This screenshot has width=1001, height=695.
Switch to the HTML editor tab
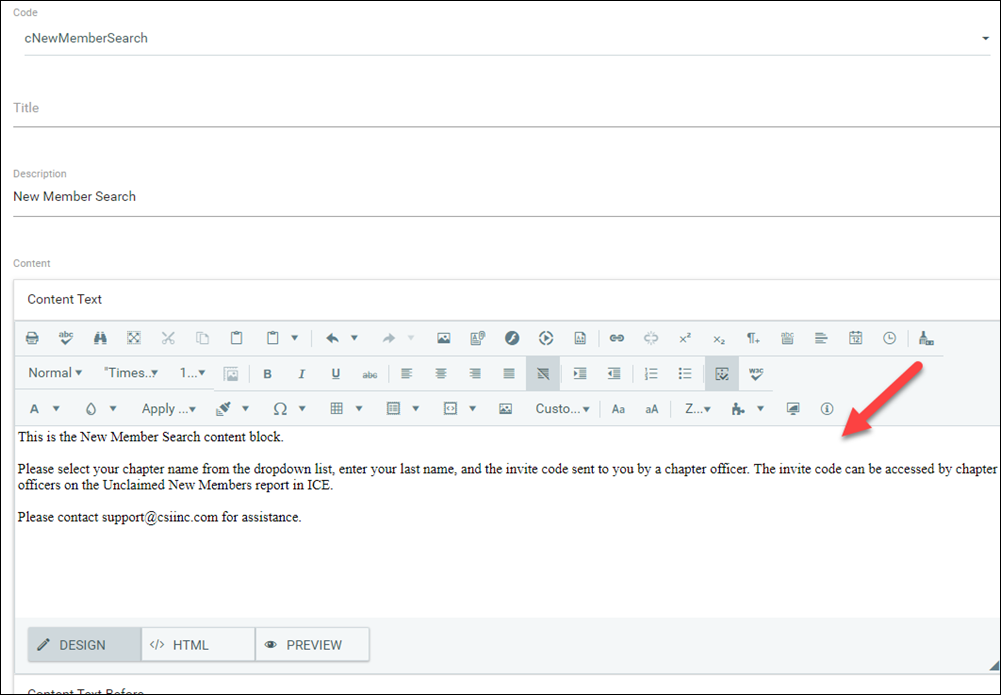[198, 645]
